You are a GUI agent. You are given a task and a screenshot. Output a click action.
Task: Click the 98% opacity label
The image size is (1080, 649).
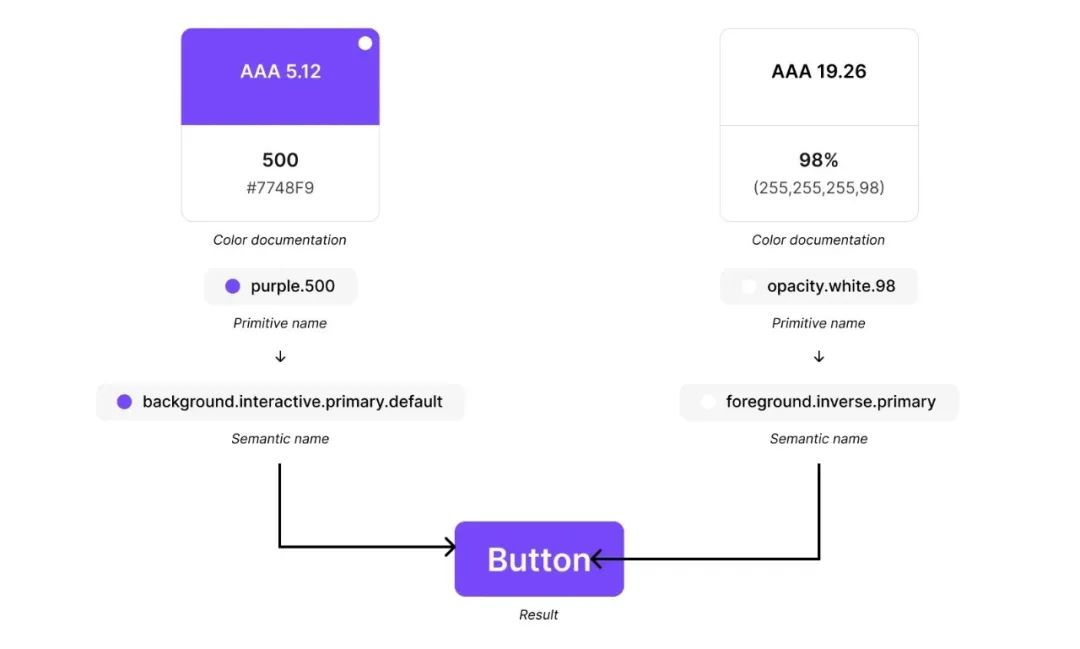(819, 160)
